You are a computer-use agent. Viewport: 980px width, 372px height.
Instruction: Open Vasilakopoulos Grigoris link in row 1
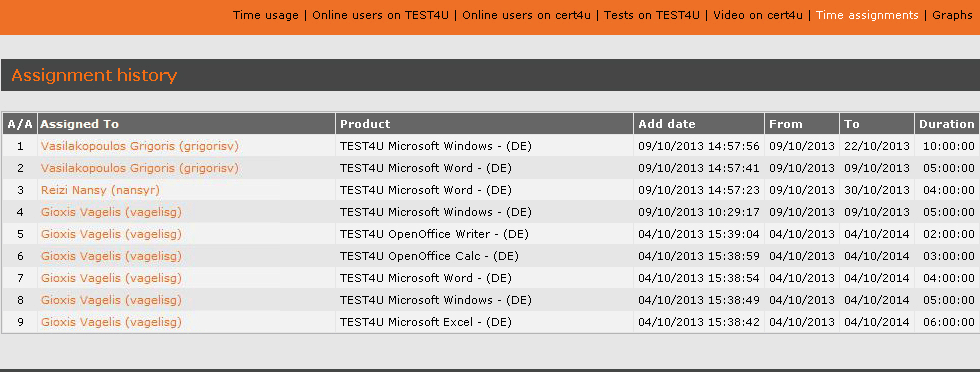[140, 146]
